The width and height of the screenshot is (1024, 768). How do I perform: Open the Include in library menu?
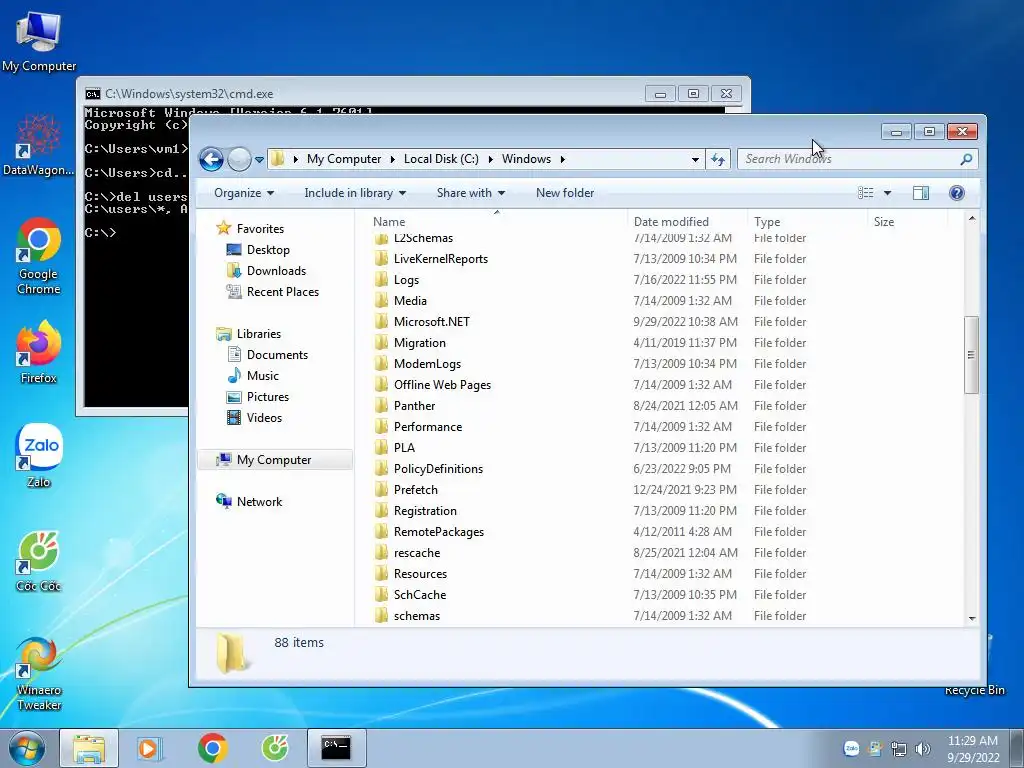click(x=355, y=193)
